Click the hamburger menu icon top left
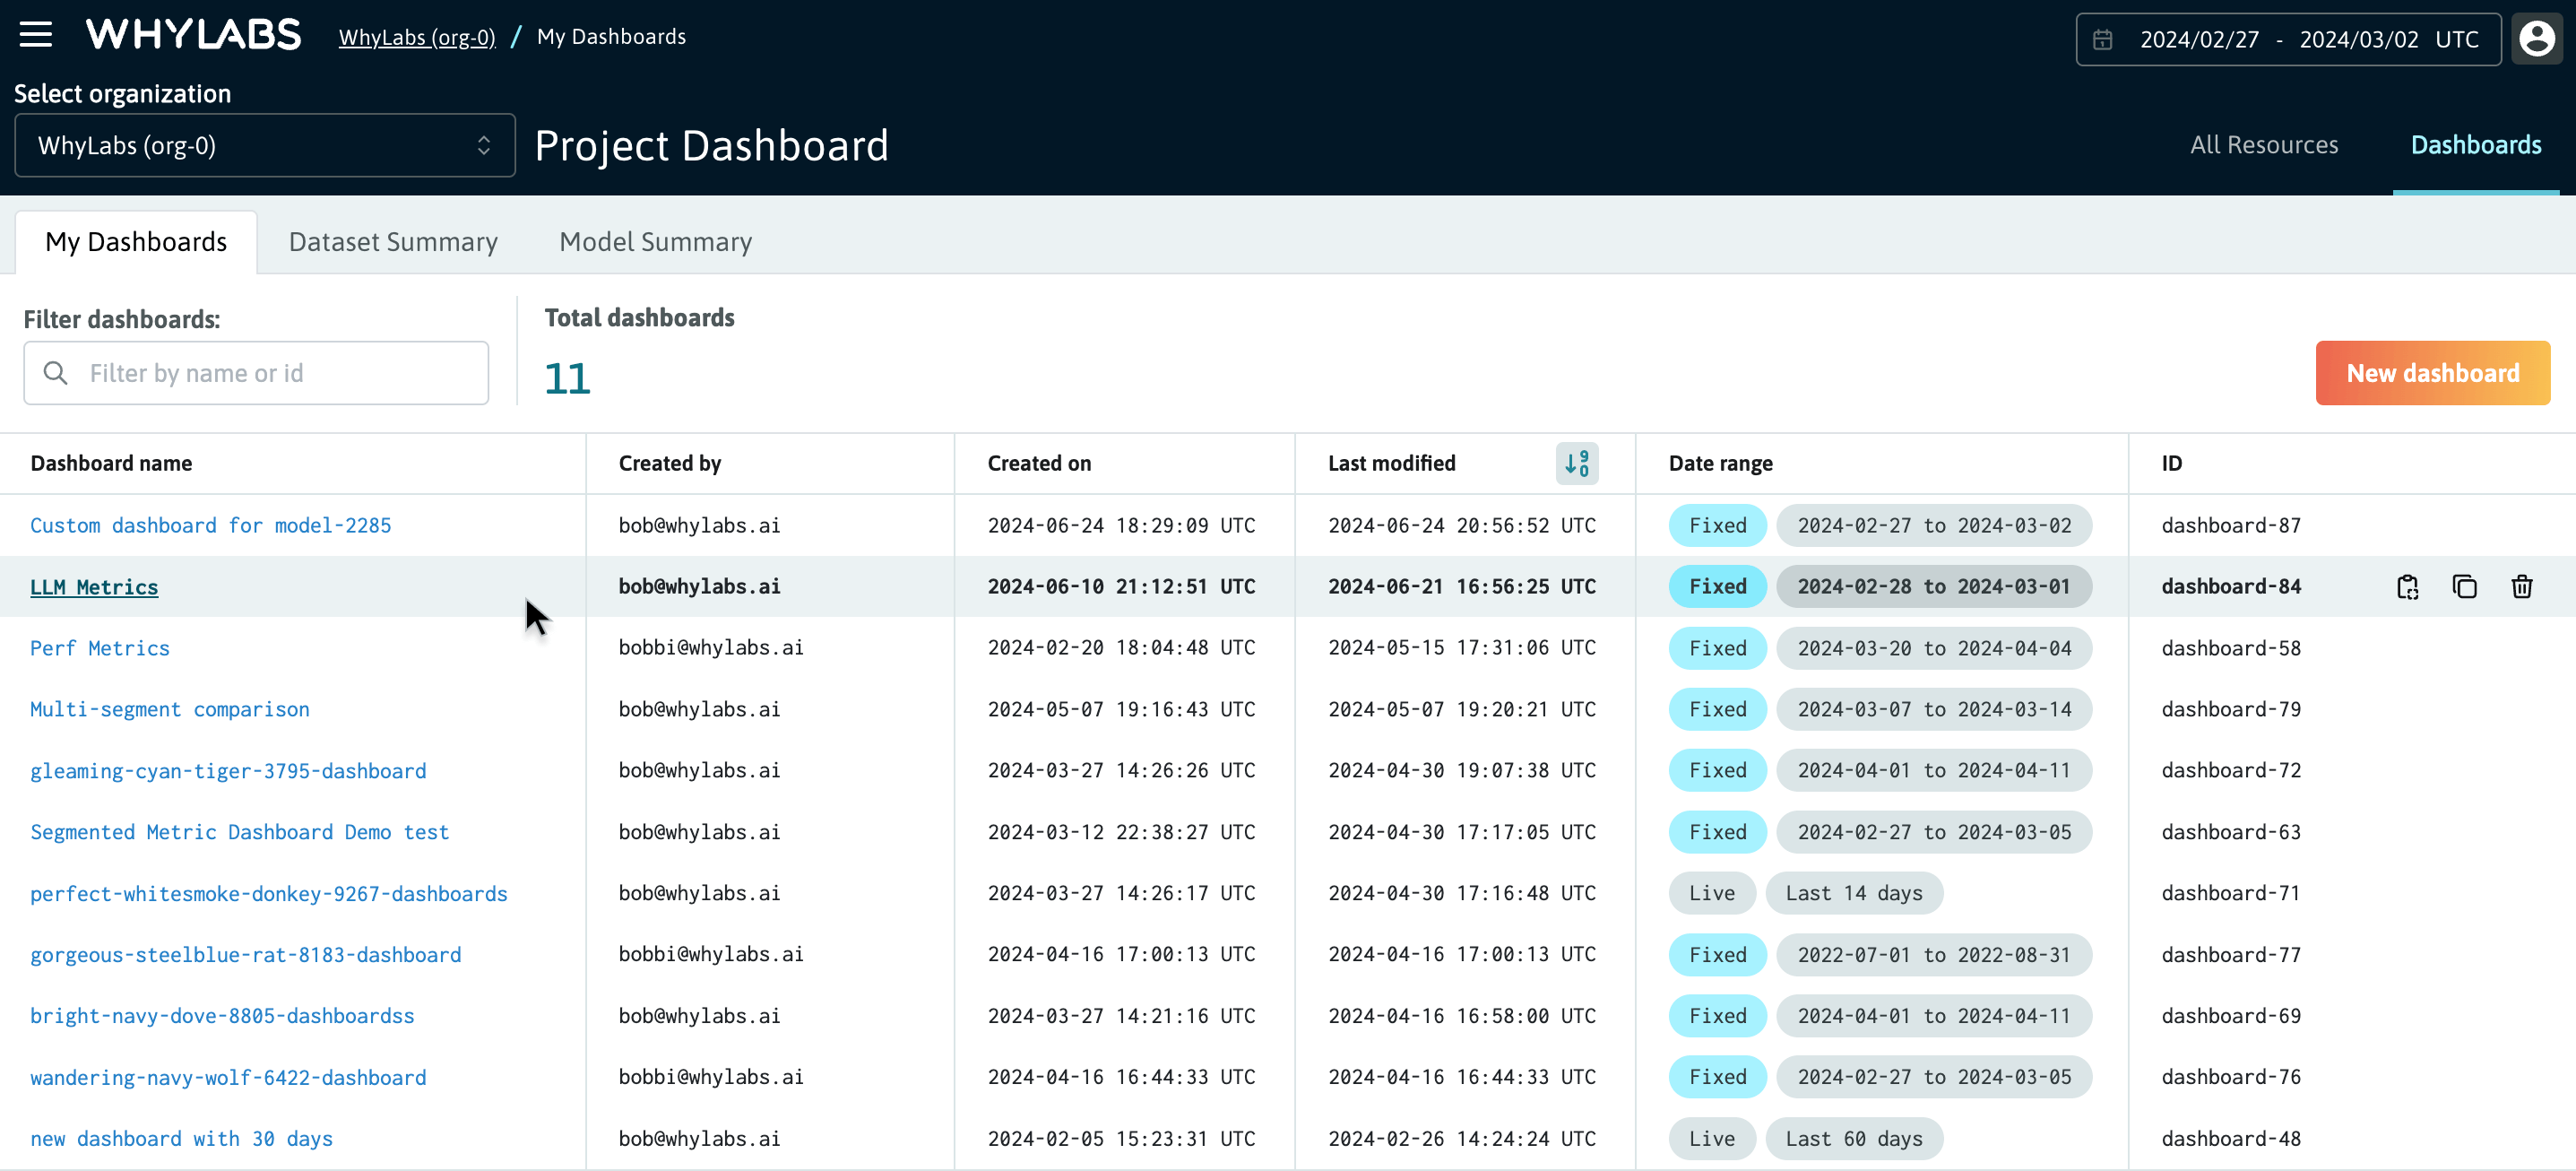This screenshot has width=2576, height=1171. [x=36, y=34]
